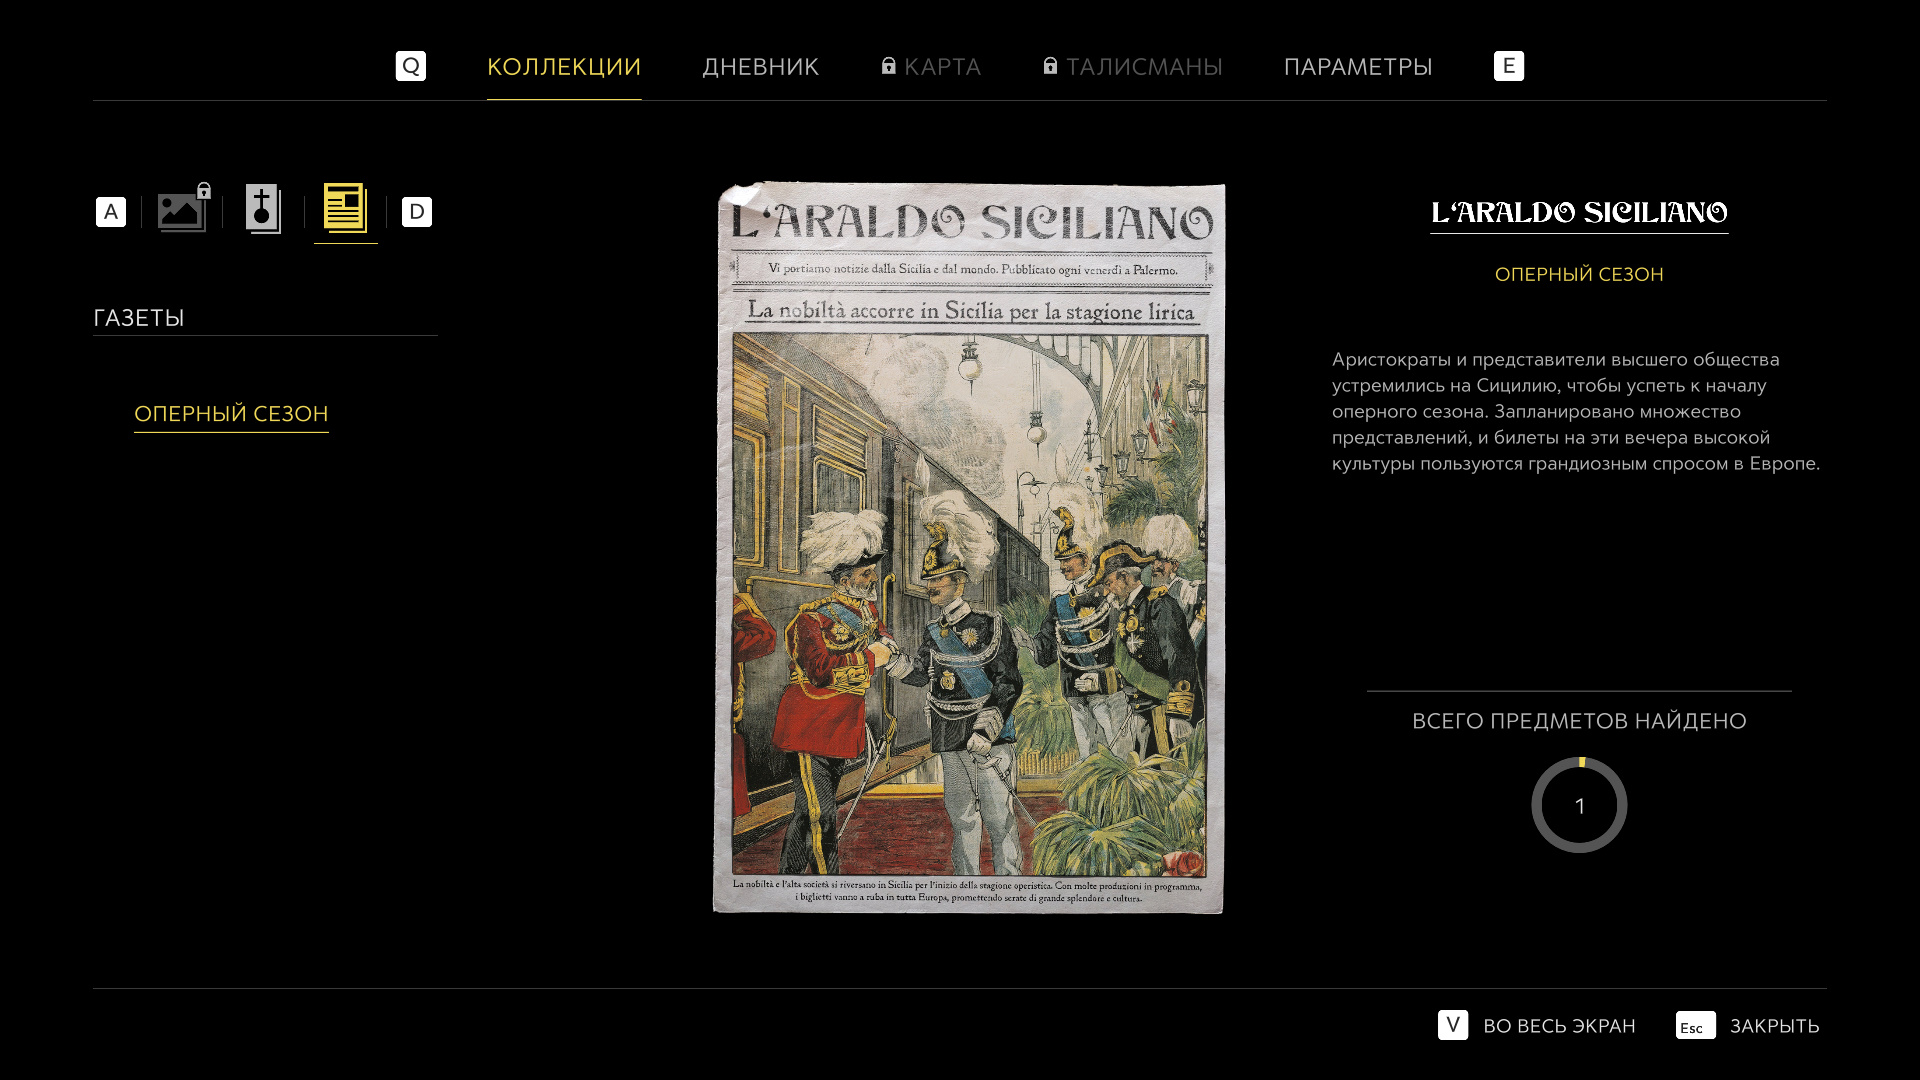Click the L'Araldo Siciliano newspaper image
The width and height of the screenshot is (1920, 1080).
click(x=968, y=547)
